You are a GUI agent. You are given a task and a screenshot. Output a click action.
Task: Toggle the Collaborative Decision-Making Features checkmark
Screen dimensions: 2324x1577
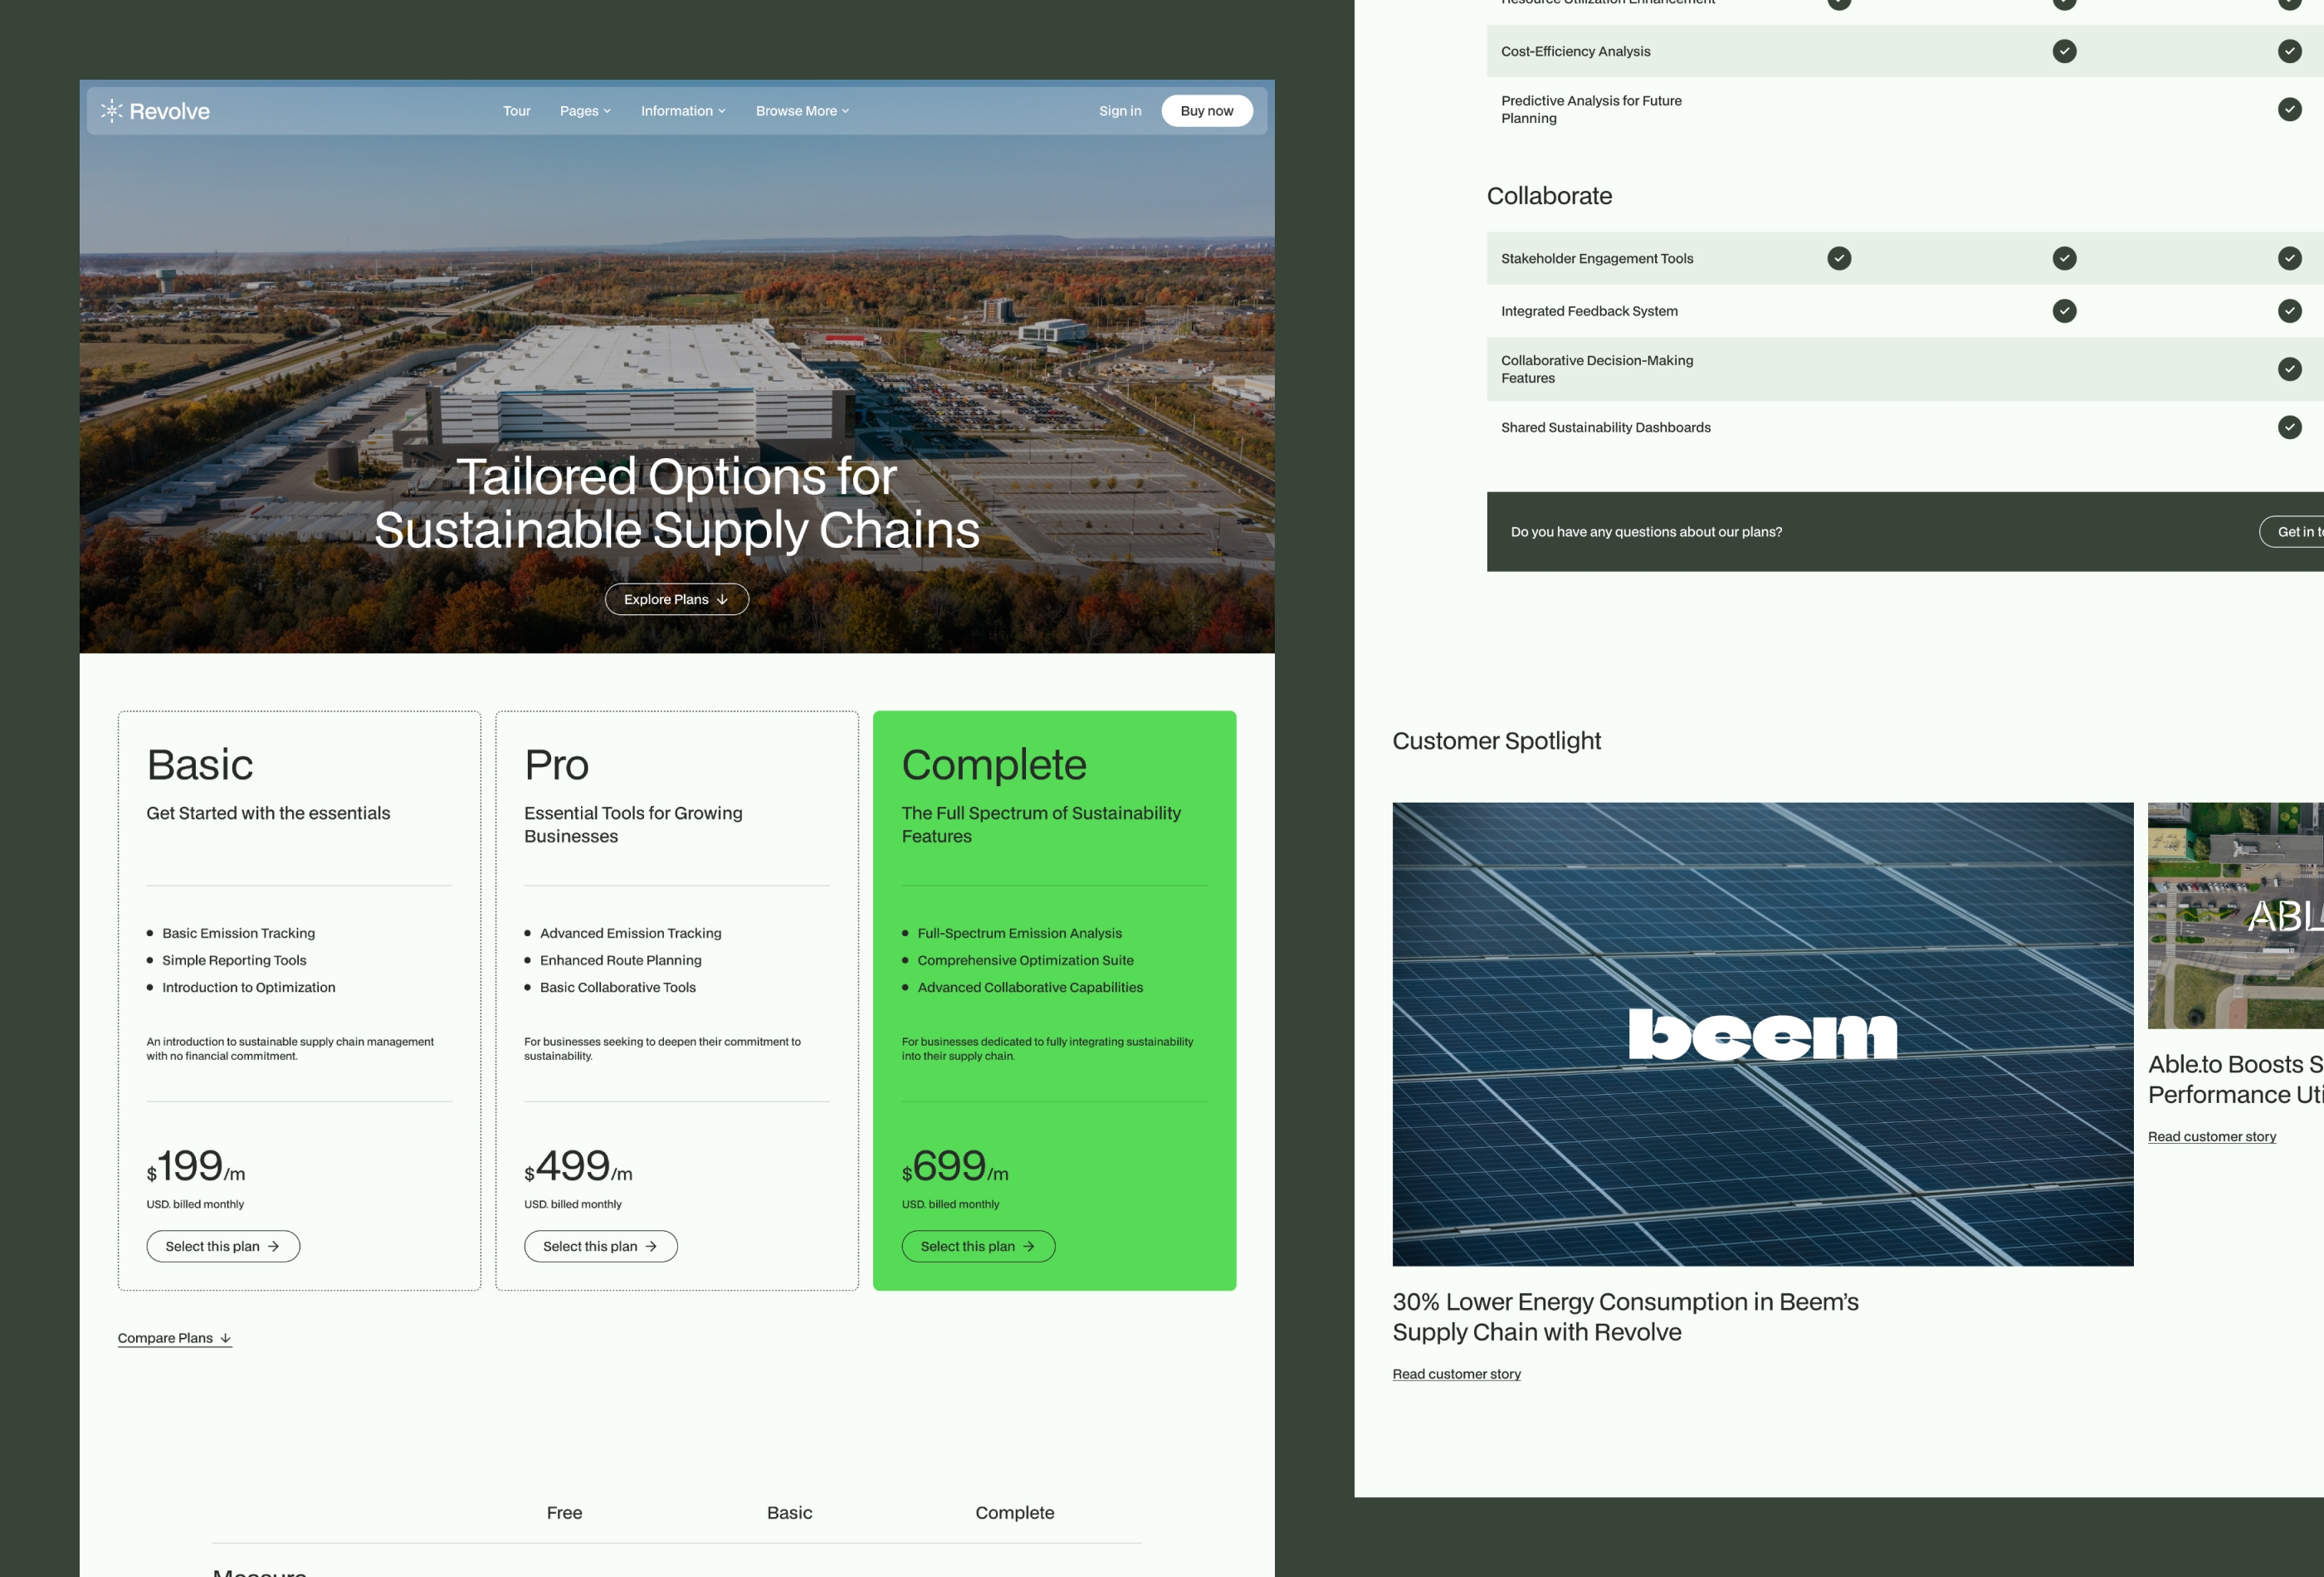pyautogui.click(x=2290, y=369)
